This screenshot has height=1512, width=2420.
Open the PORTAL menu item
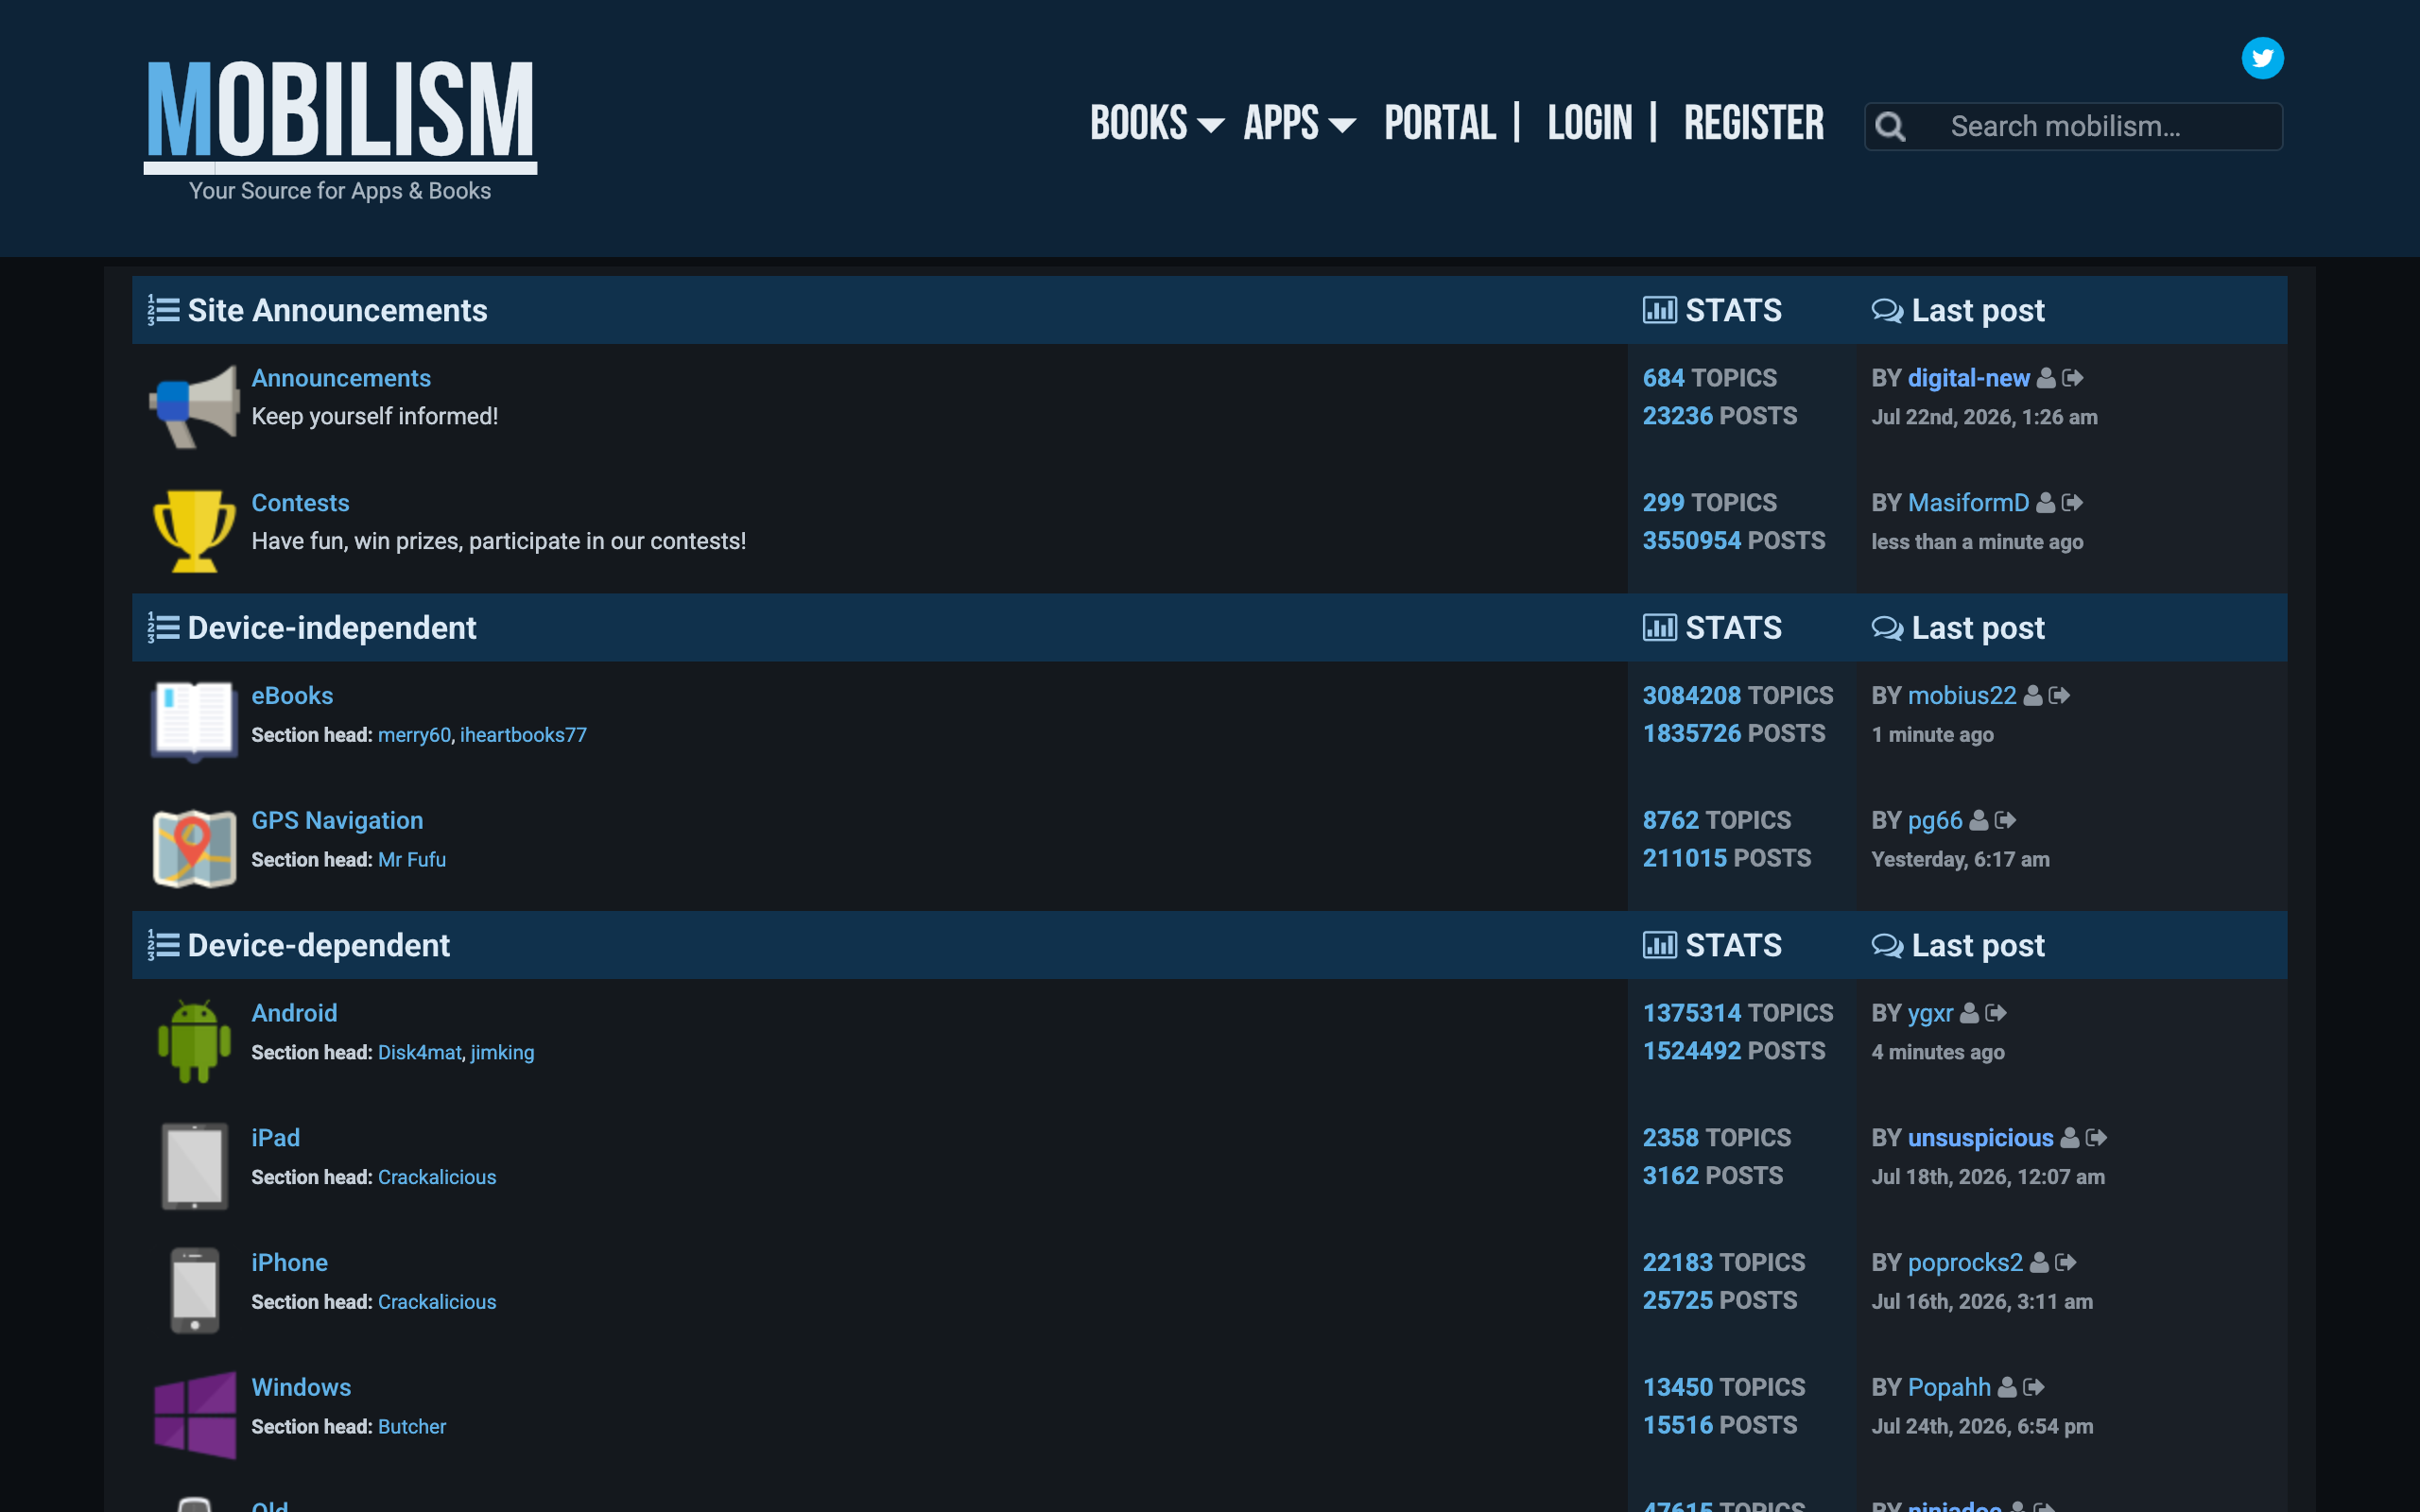1440,124
